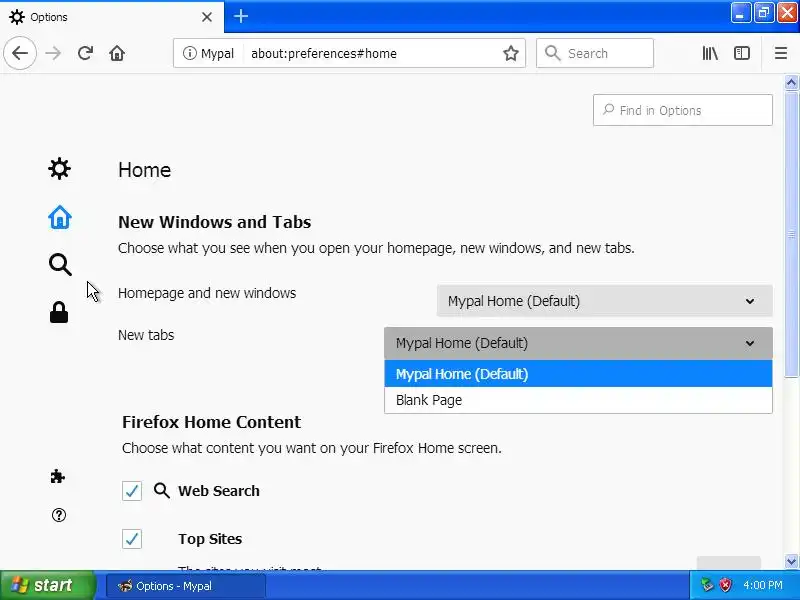Screen dimensions: 800x600
Task: Reload the current page
Action: (x=86, y=54)
